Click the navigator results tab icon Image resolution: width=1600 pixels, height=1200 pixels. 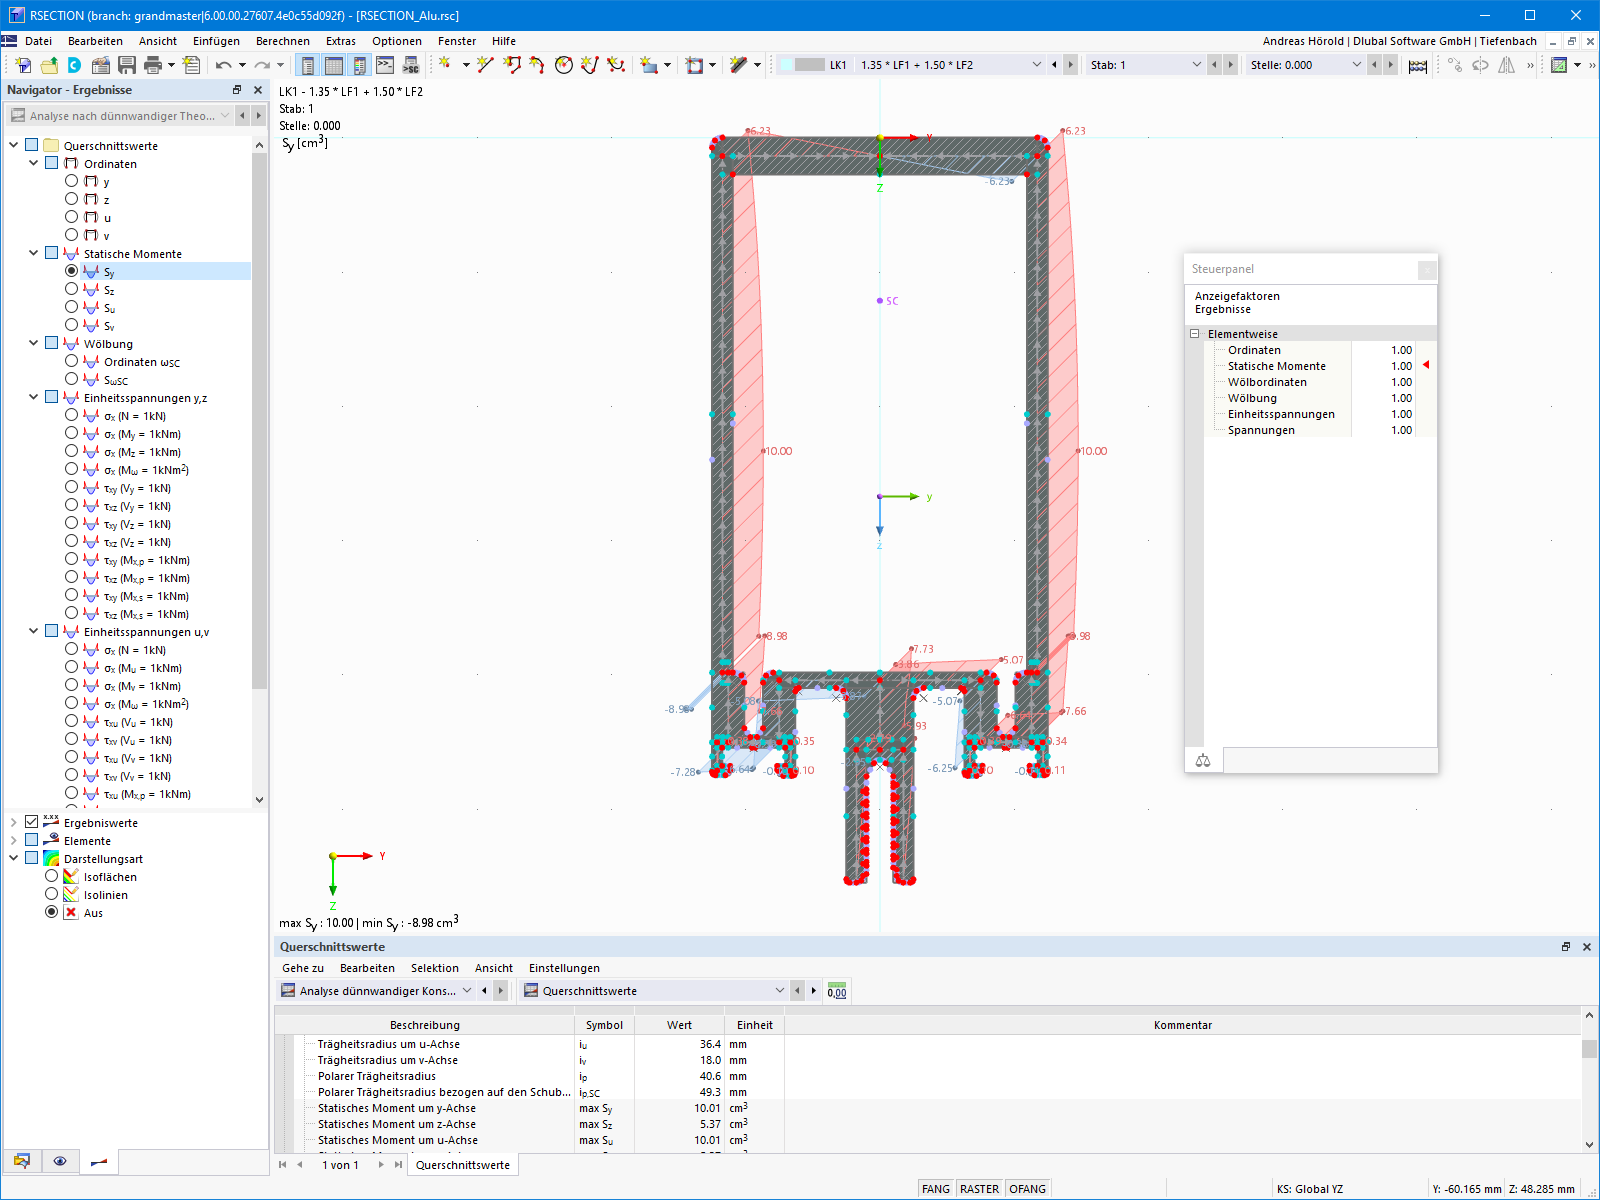point(99,1161)
